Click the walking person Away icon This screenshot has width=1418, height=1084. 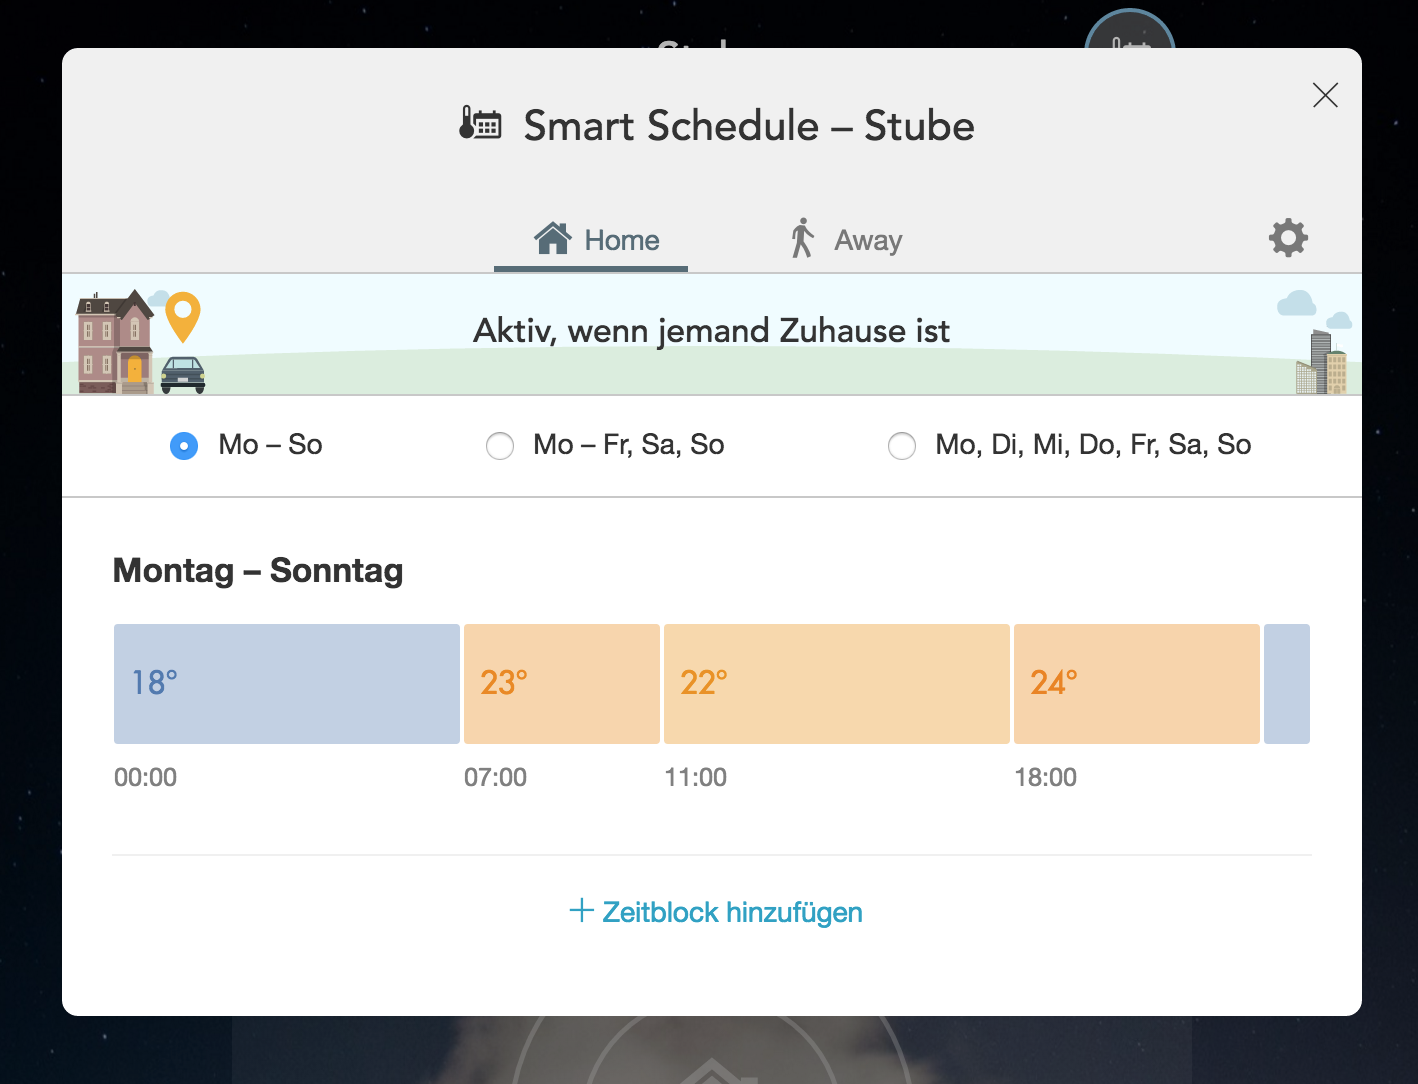802,239
